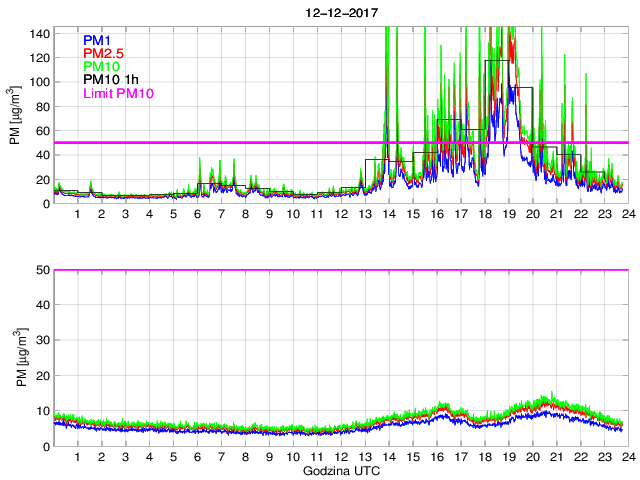Click the magenta Limit PM10 legend label
The width and height of the screenshot is (640, 480).
click(x=120, y=94)
